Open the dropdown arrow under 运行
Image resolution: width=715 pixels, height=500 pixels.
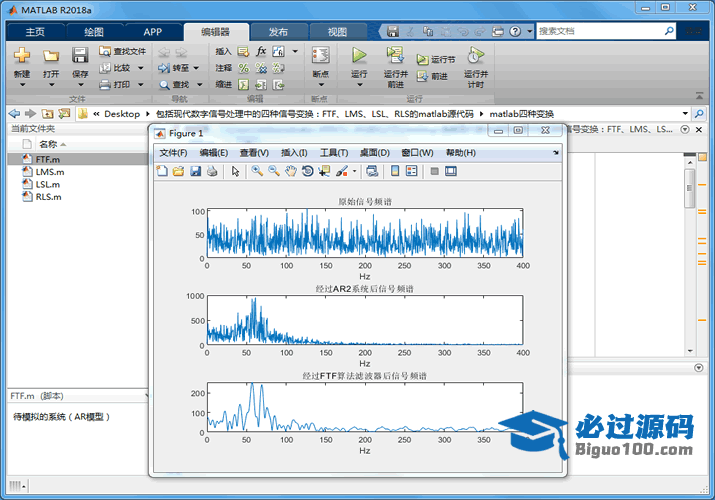click(x=359, y=85)
